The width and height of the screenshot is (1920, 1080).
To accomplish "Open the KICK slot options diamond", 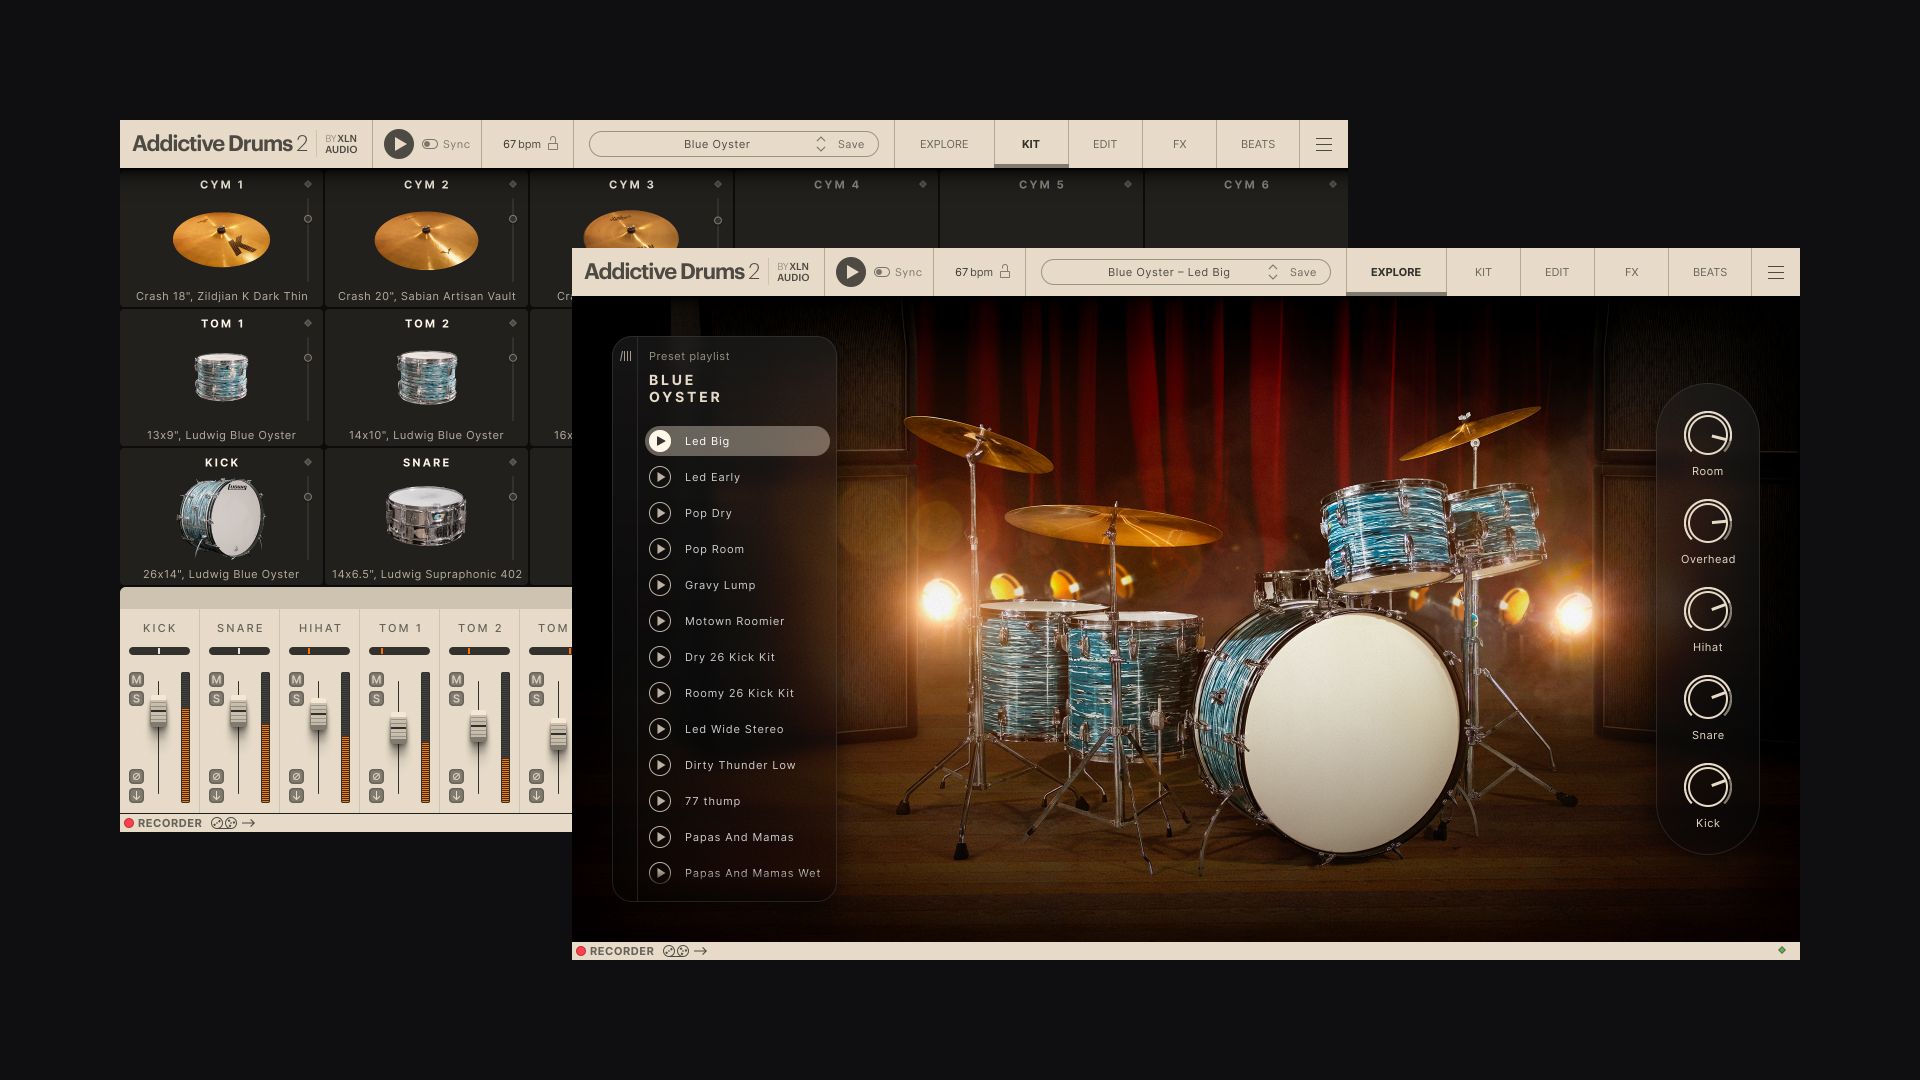I will pyautogui.click(x=308, y=462).
